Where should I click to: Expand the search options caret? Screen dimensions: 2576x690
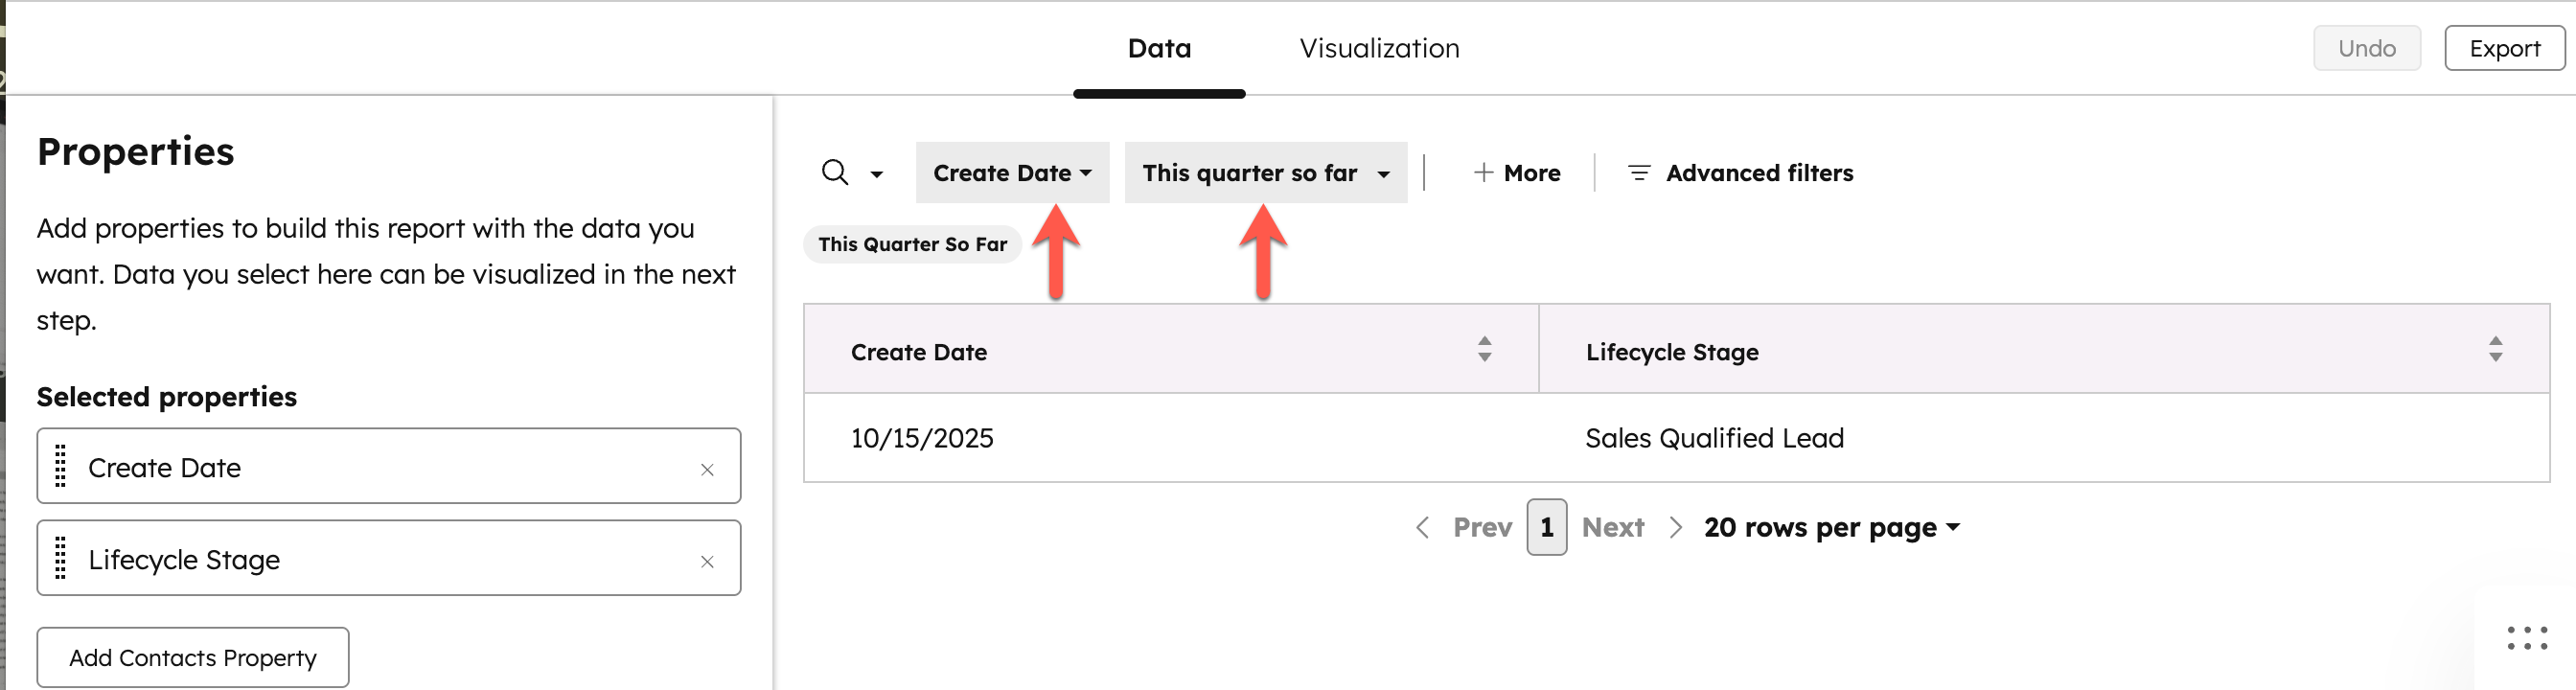[x=877, y=174]
